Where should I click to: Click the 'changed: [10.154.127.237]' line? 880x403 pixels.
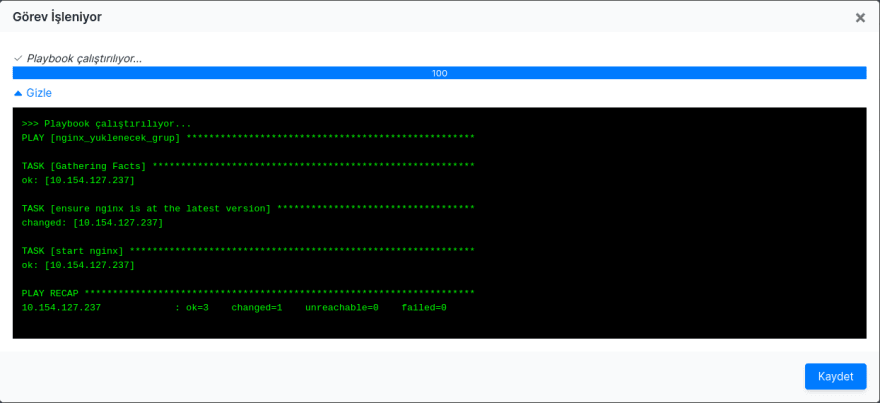pyautogui.click(x=93, y=223)
